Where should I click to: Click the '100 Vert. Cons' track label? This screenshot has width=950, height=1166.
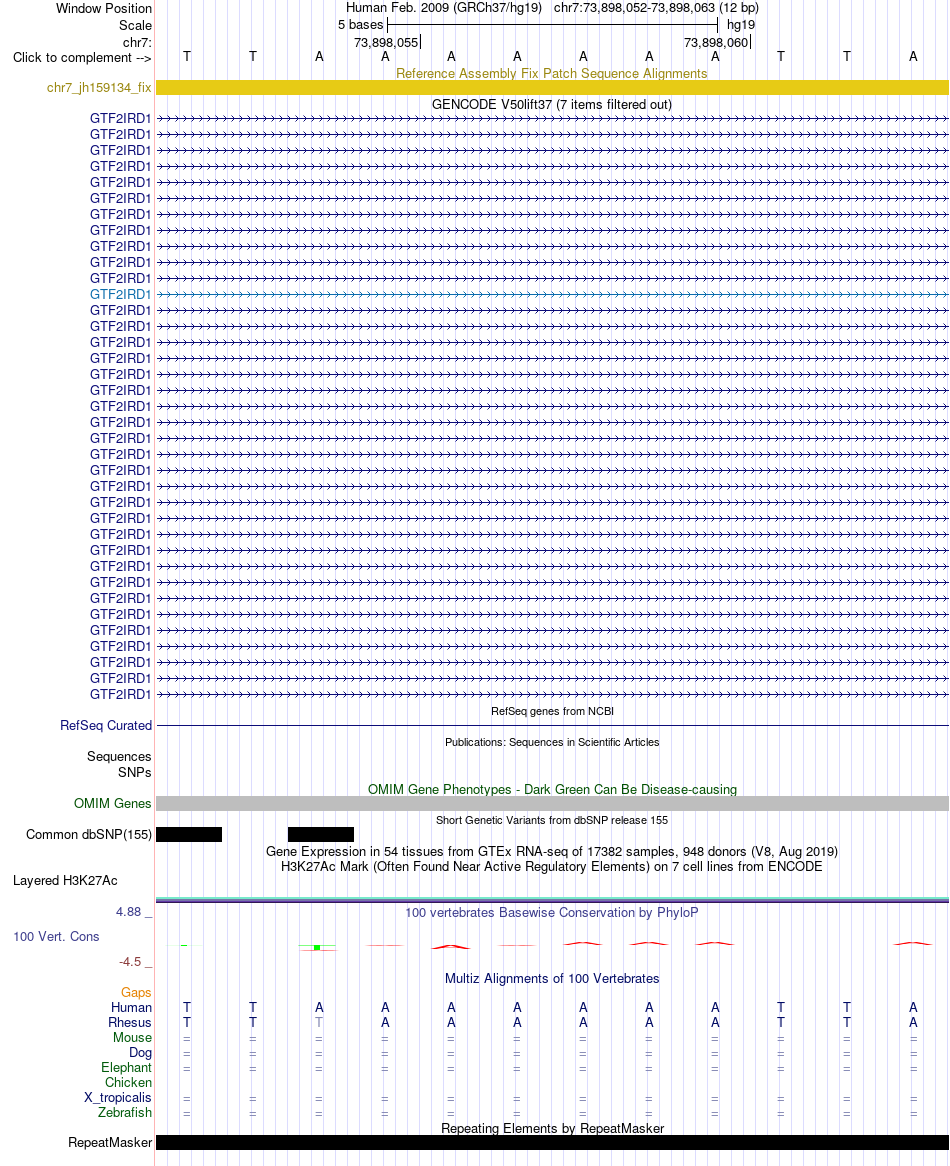tap(56, 937)
